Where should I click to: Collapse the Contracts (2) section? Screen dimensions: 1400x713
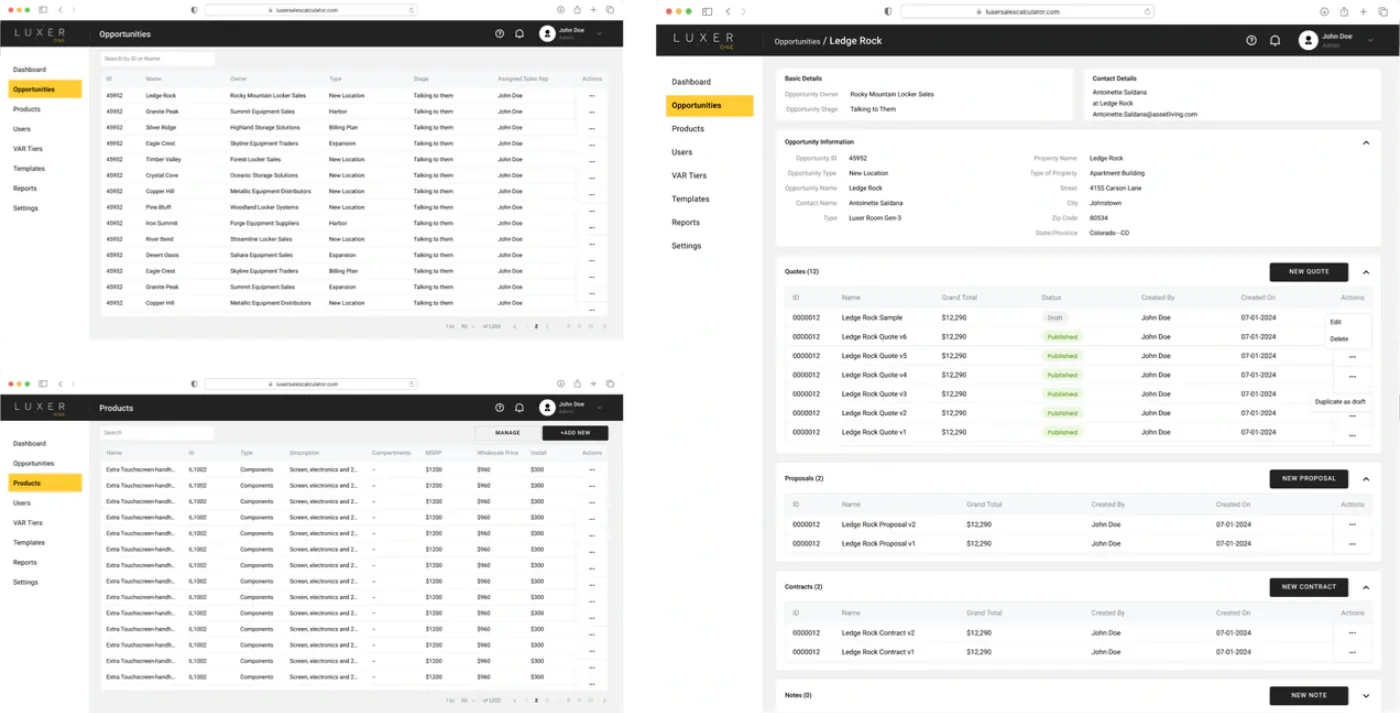click(x=1366, y=587)
